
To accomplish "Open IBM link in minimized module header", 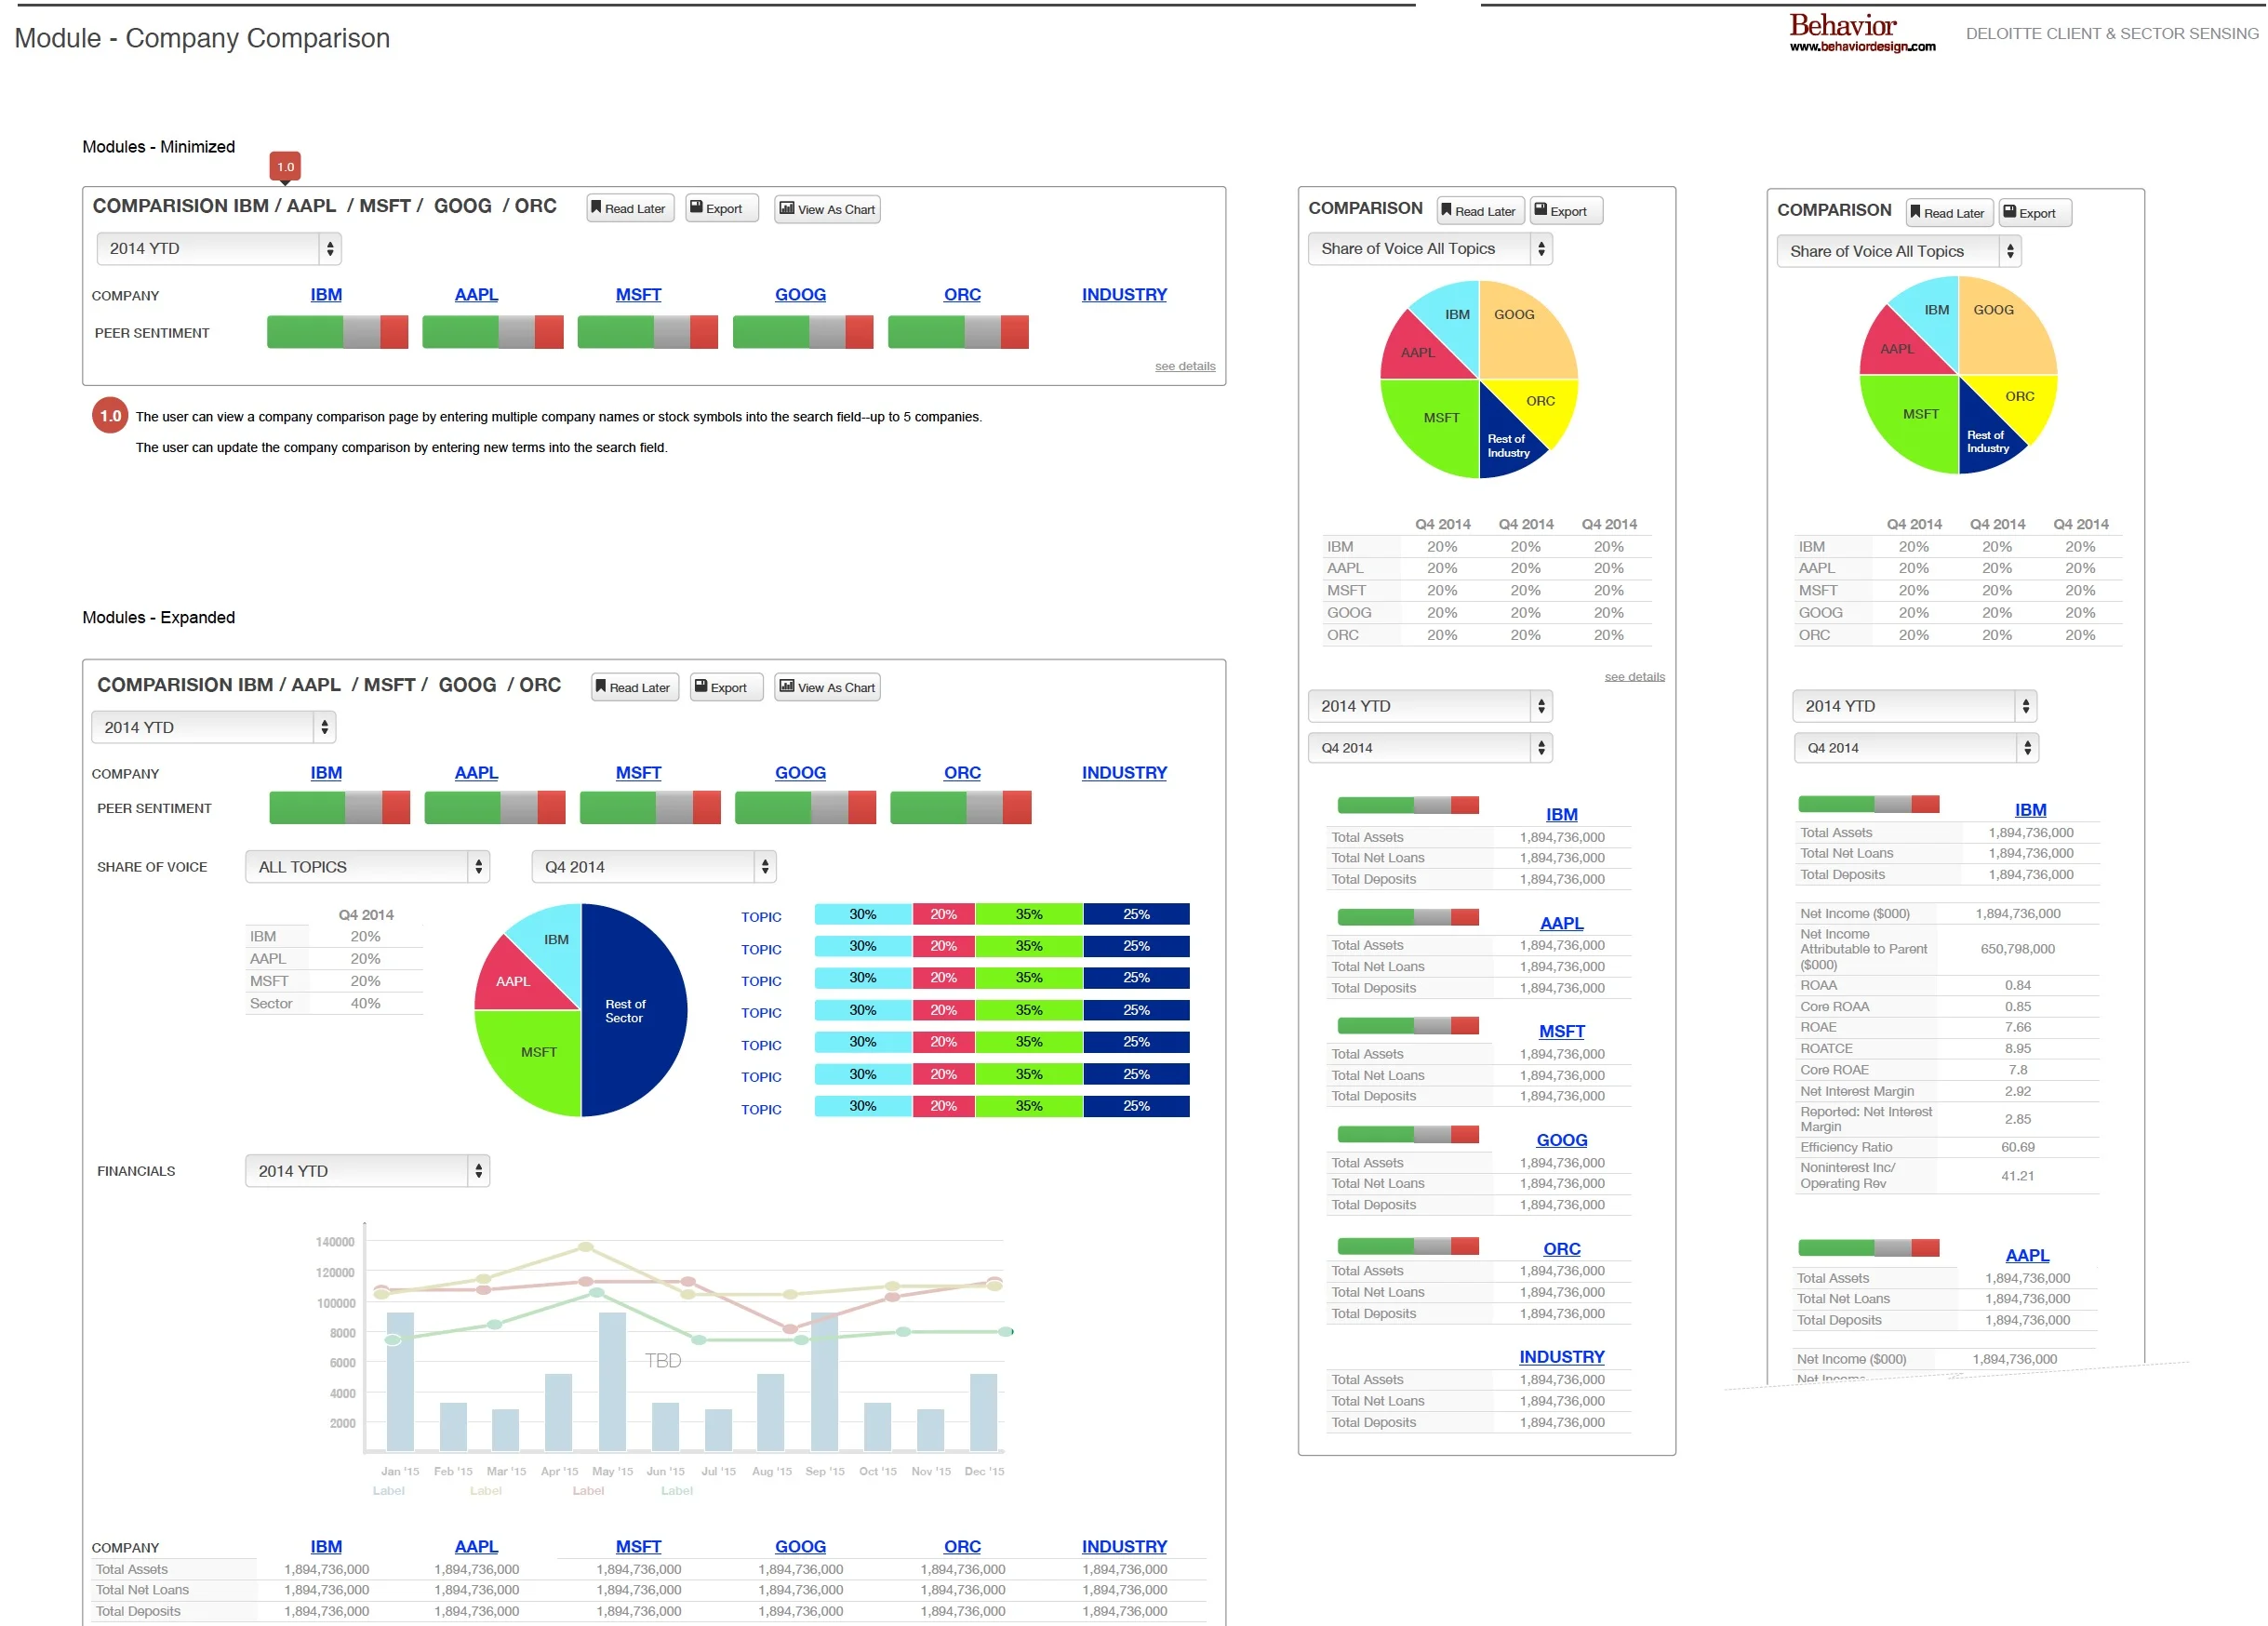I will click(x=326, y=295).
